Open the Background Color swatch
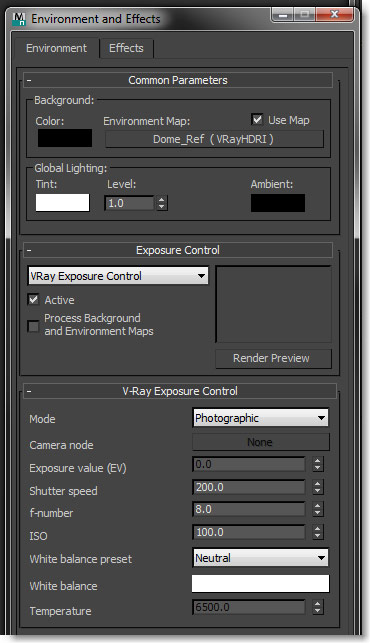The height and width of the screenshot is (643, 370). click(65, 138)
